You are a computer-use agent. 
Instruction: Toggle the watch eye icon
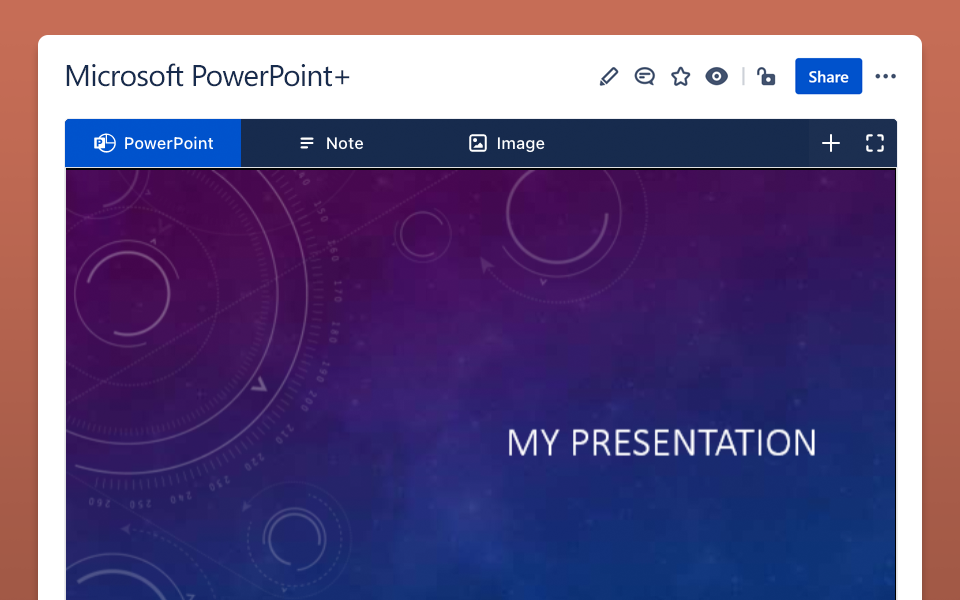pos(716,77)
